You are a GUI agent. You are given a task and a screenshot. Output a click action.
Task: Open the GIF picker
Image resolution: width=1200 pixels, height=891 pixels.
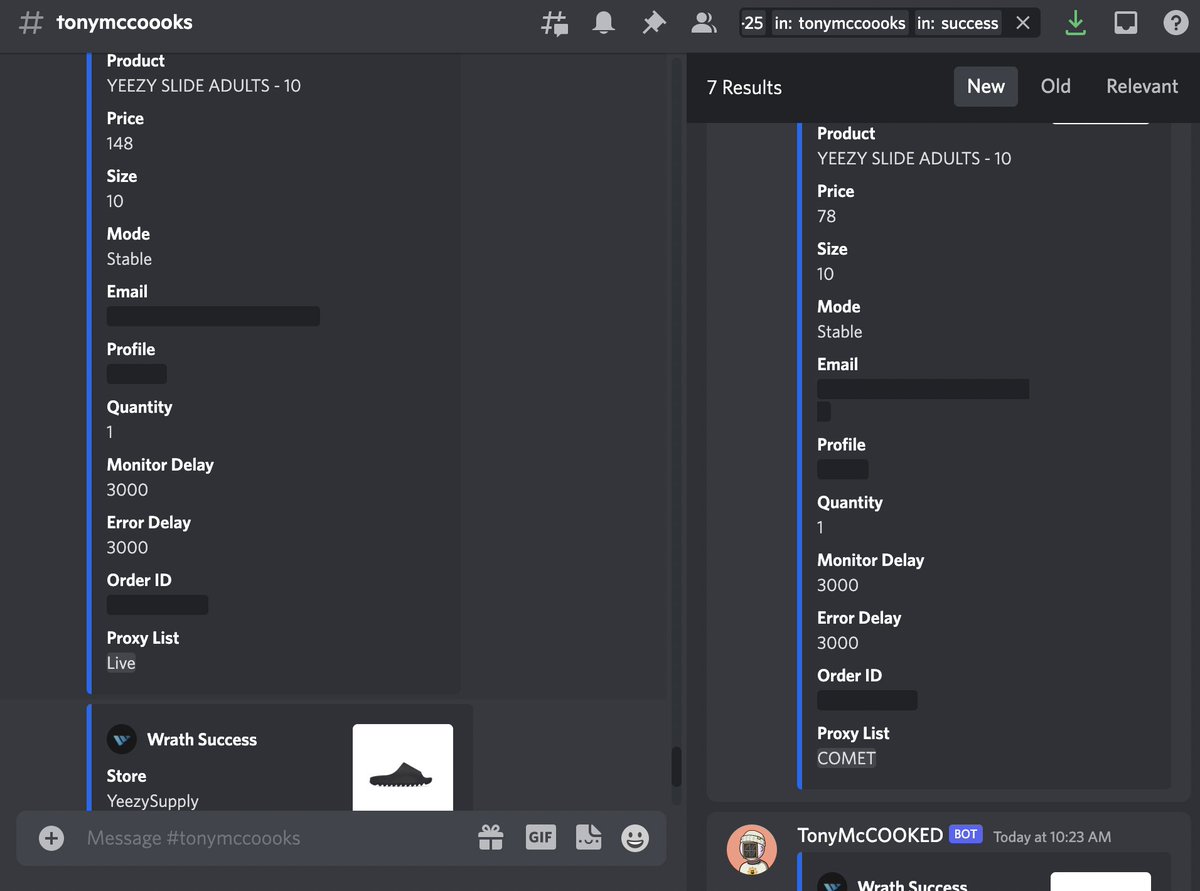click(540, 838)
